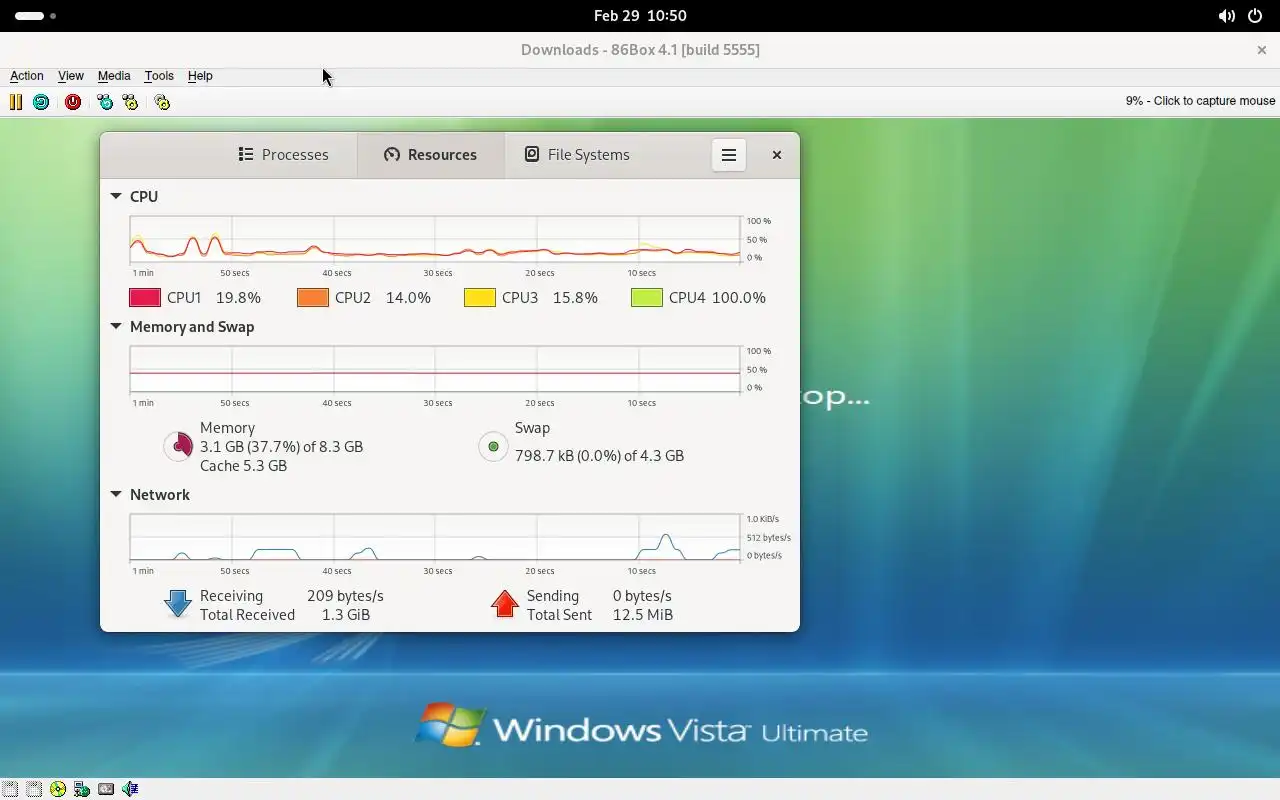Click the Activities indicator in top bar

tap(35, 16)
